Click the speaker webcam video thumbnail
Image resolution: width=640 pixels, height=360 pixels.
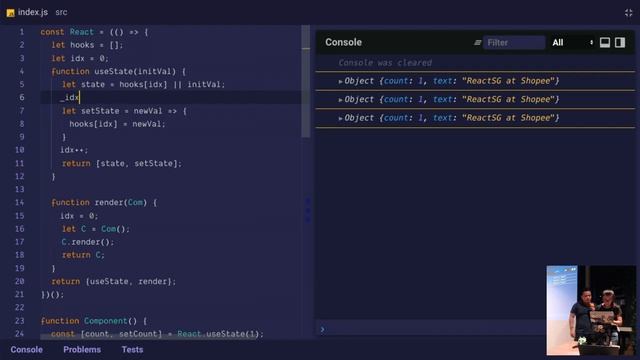tap(591, 310)
